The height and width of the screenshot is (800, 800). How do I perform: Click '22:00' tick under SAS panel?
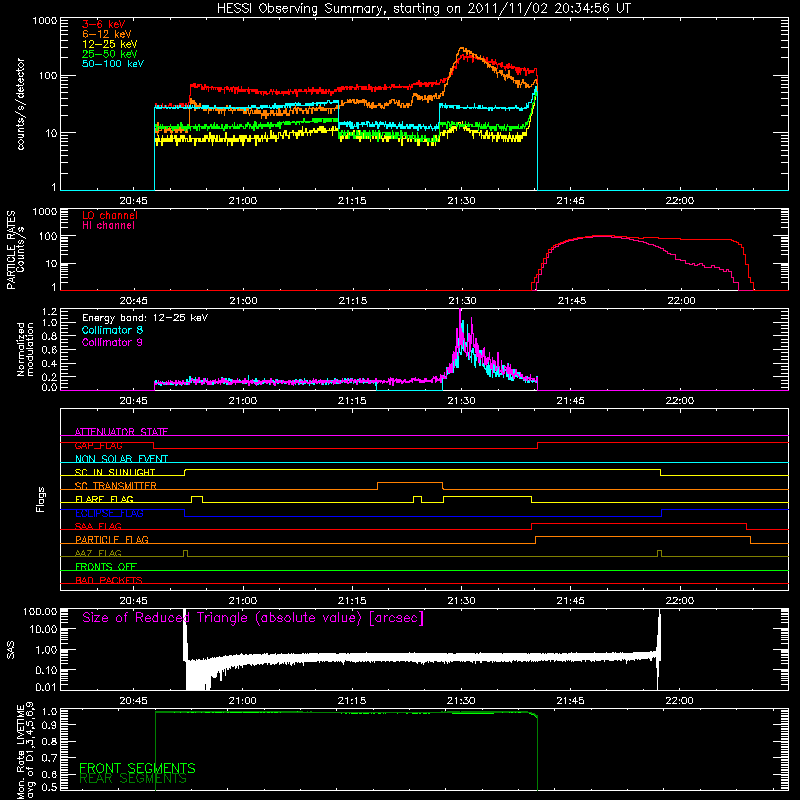680,701
